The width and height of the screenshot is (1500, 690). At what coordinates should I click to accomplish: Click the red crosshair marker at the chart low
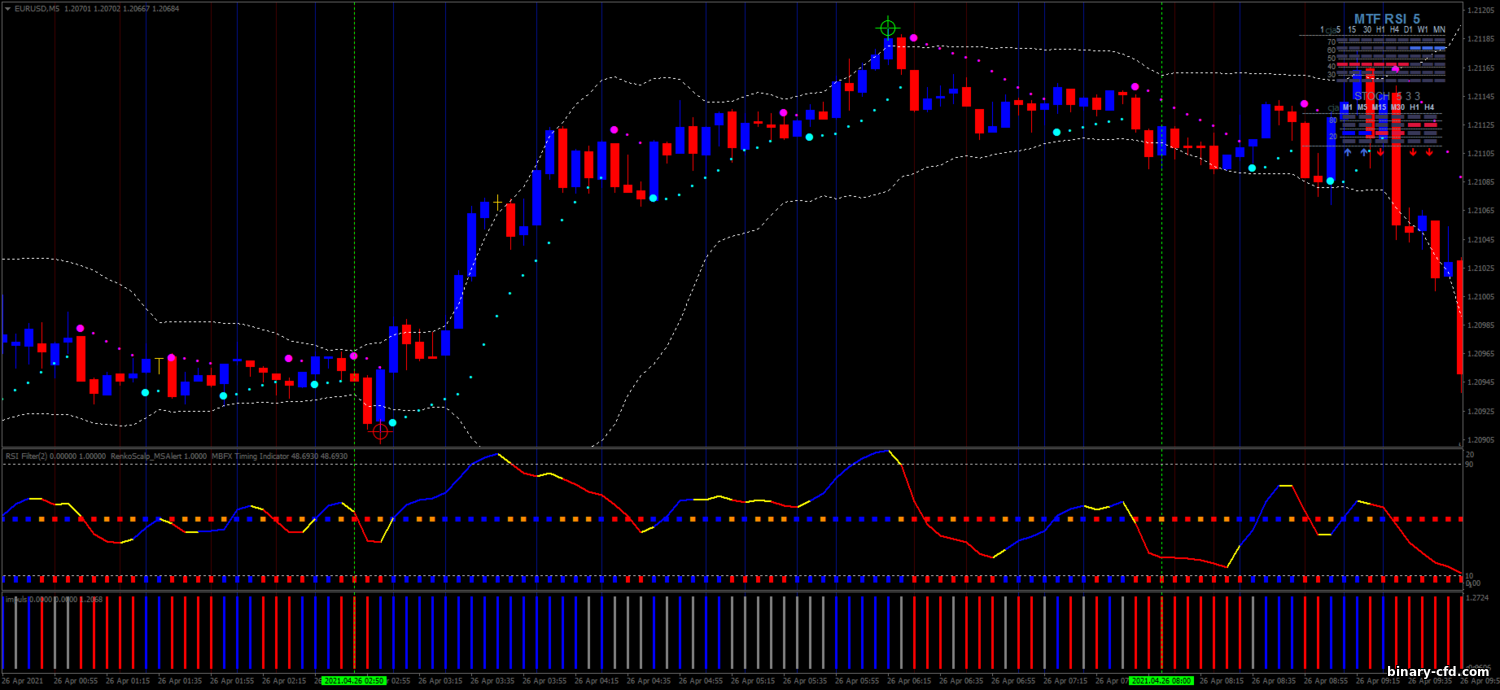click(x=380, y=431)
